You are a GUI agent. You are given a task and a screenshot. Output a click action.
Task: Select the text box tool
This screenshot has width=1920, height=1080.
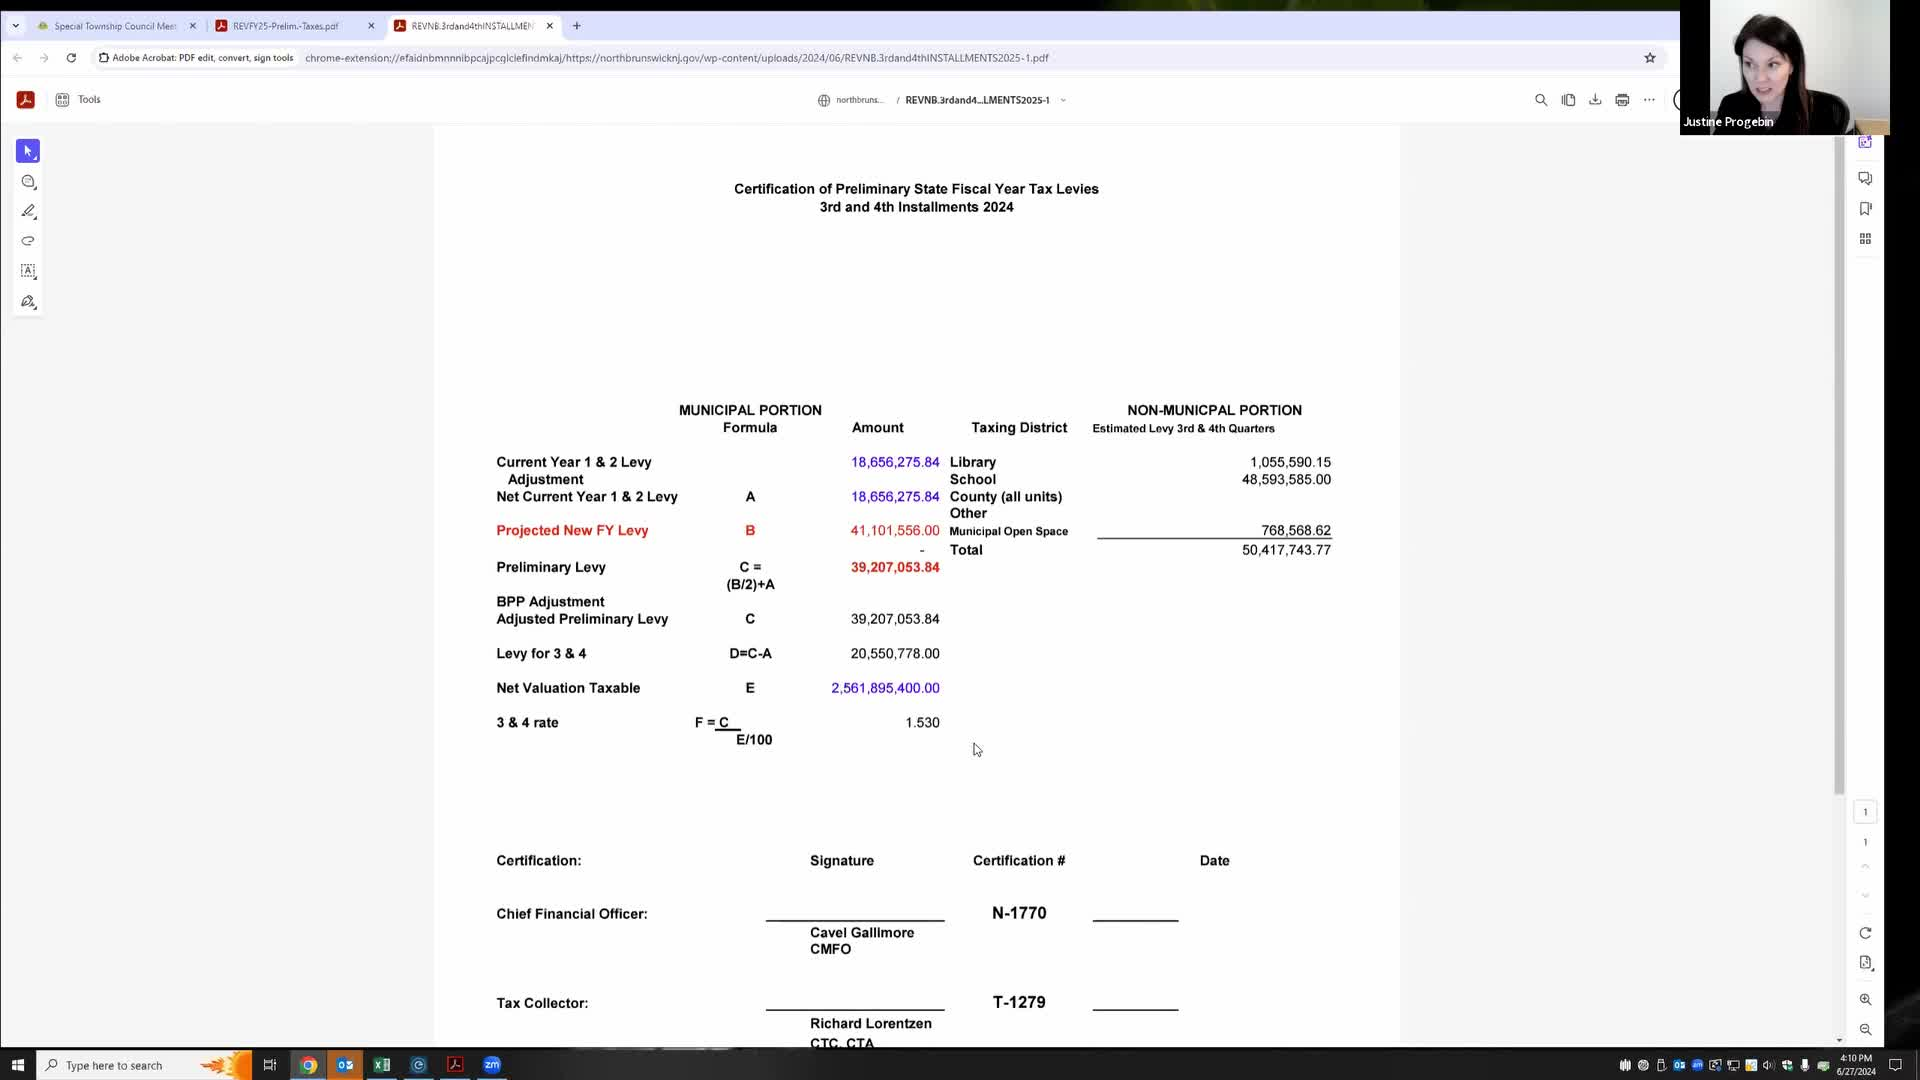click(x=28, y=271)
